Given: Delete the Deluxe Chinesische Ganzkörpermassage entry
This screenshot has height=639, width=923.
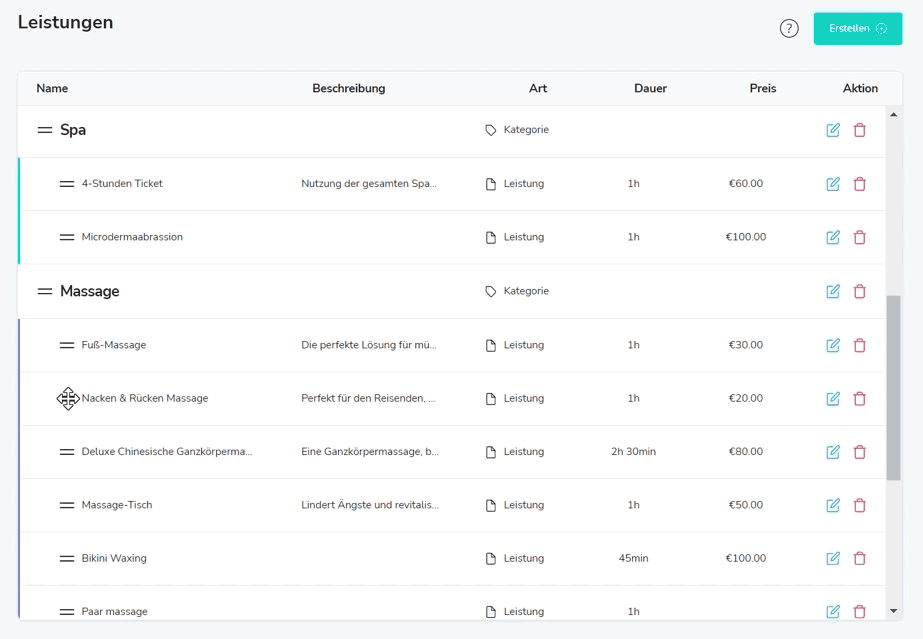Looking at the screenshot, I should coord(859,452).
